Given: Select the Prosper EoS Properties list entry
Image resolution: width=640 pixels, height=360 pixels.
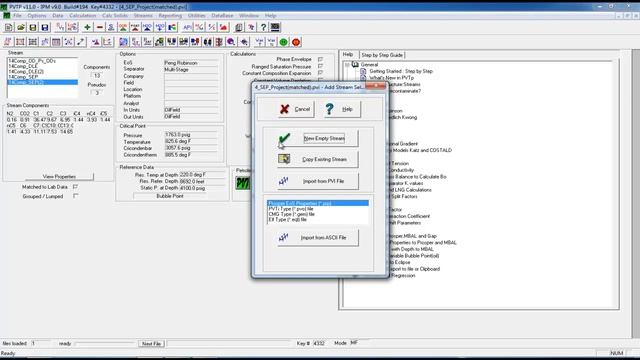Looking at the screenshot, I should pos(318,203).
